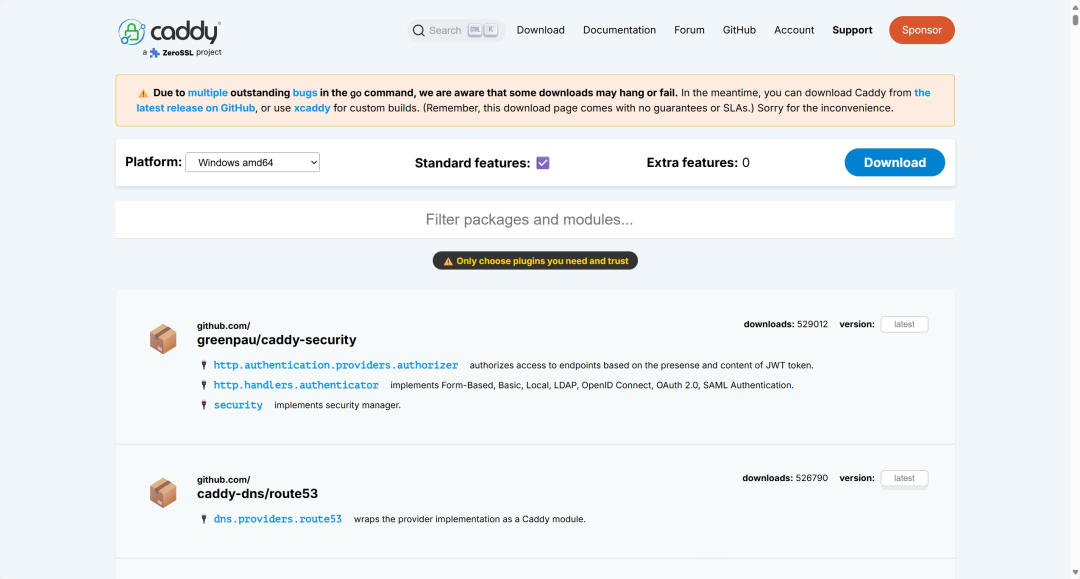Open the Platform dropdown
Viewport: 1080px width, 579px height.
pos(252,162)
